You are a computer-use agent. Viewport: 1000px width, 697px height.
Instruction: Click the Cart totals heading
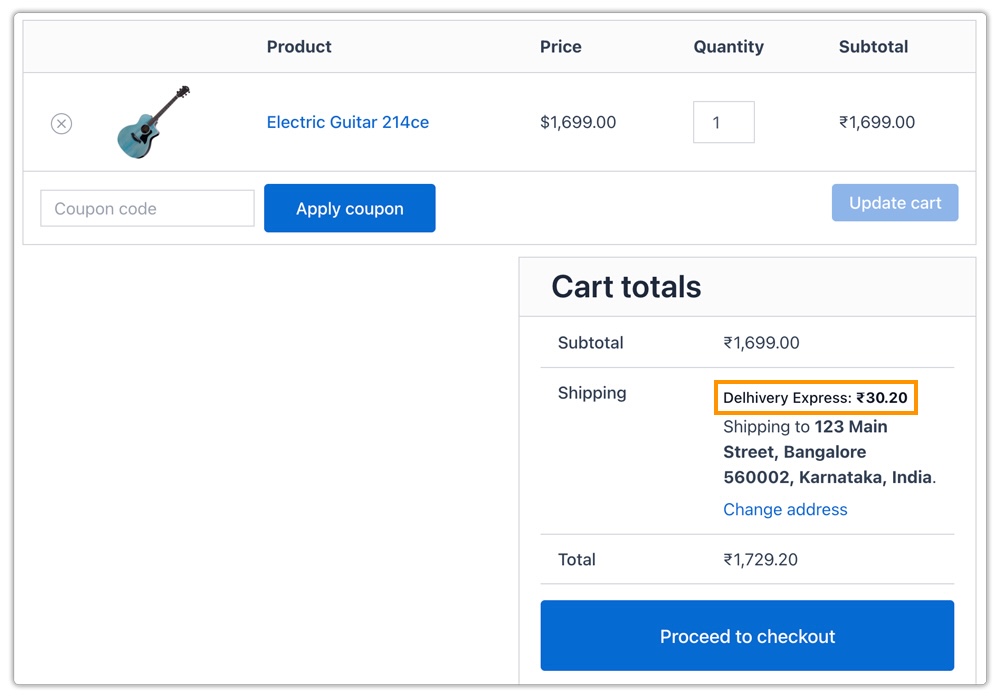pos(624,286)
